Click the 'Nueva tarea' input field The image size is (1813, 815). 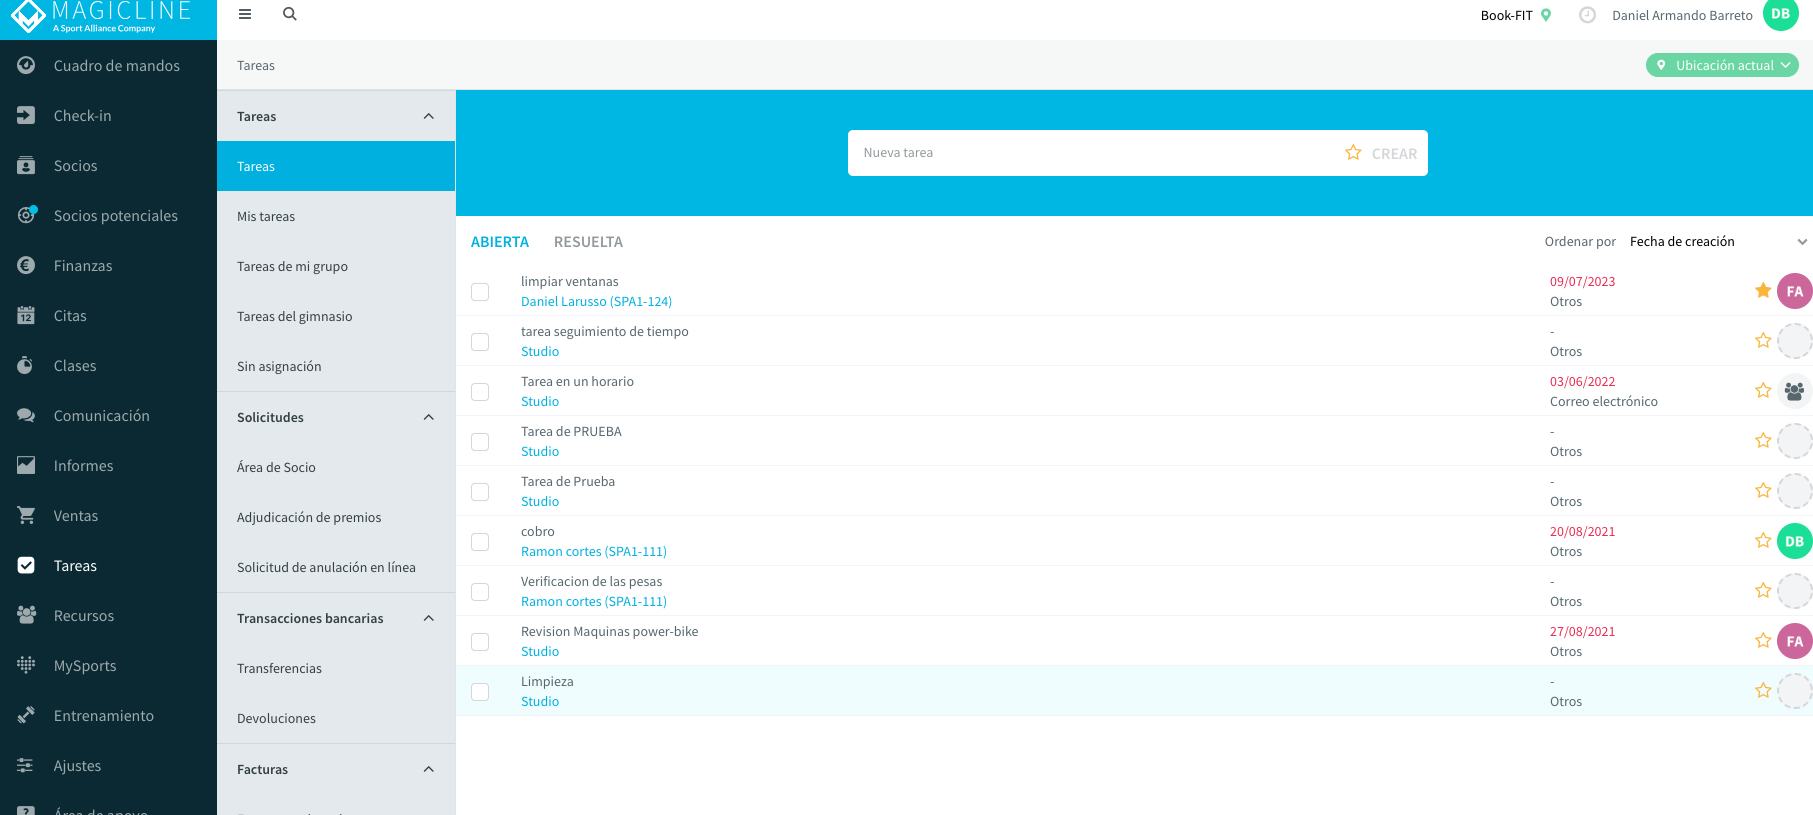[x=1095, y=153]
